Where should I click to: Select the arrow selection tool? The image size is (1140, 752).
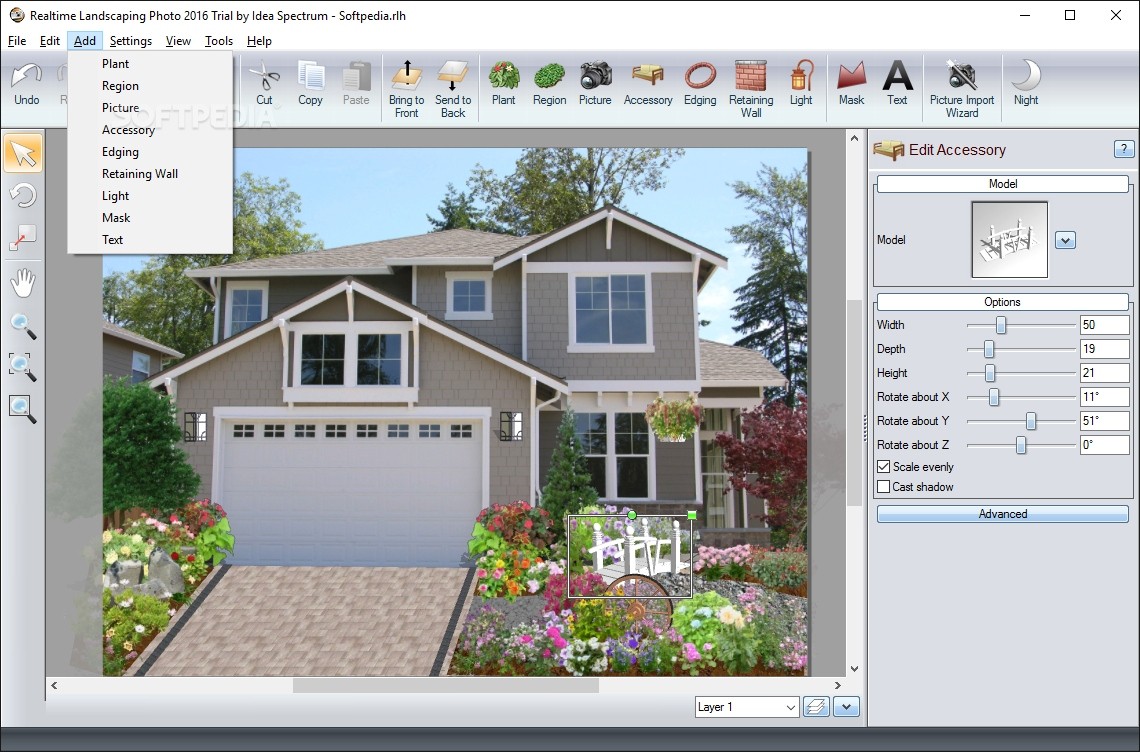click(23, 153)
